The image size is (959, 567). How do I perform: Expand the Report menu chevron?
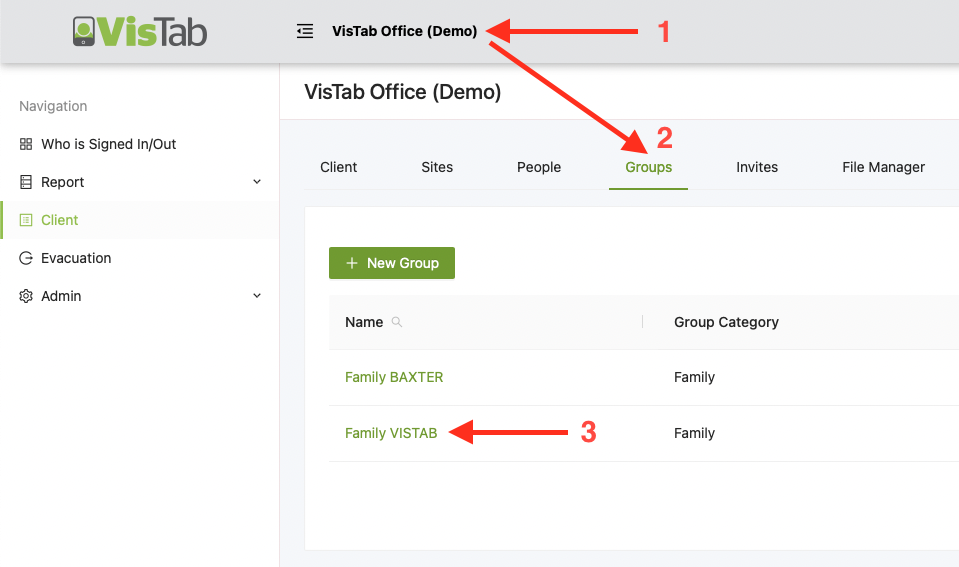[257, 182]
